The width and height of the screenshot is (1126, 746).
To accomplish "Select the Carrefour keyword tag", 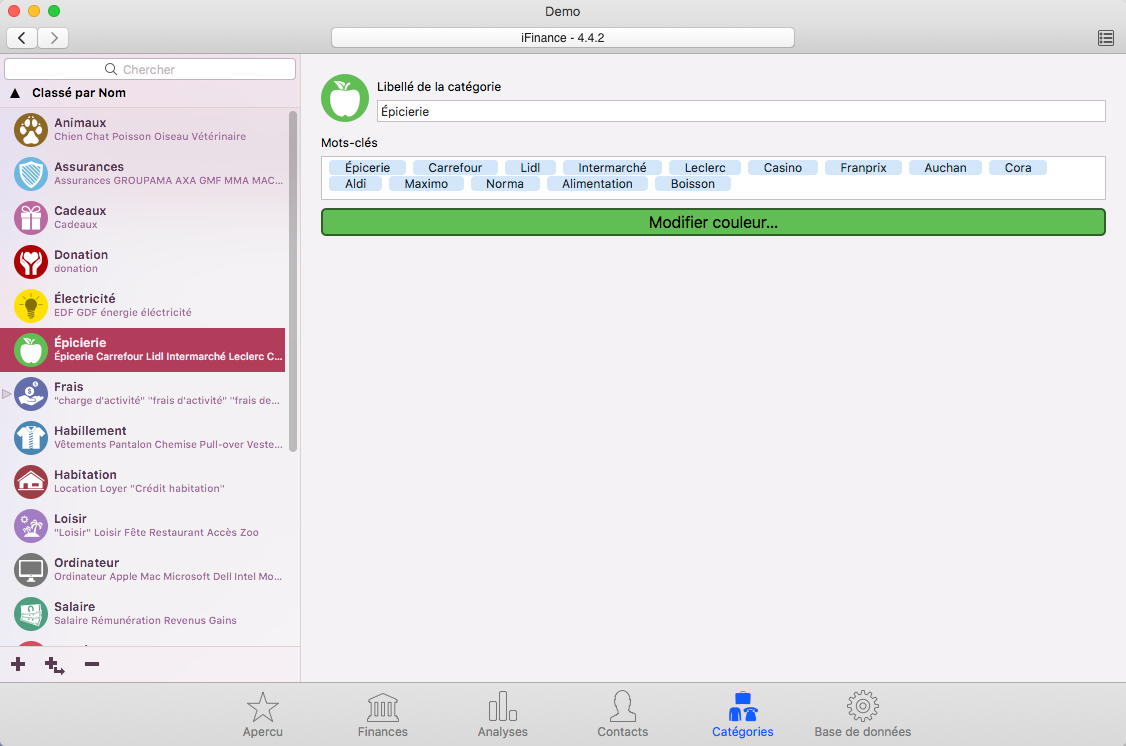I will [455, 167].
